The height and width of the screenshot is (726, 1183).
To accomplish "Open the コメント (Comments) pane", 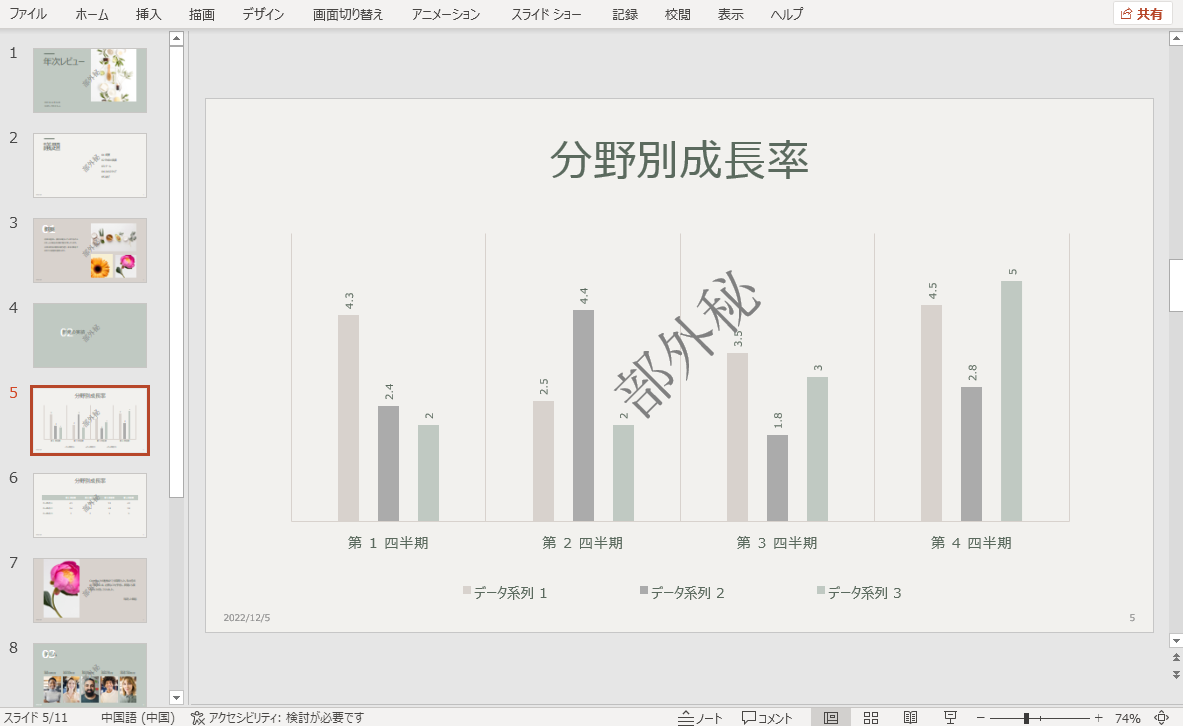I will pos(764,716).
